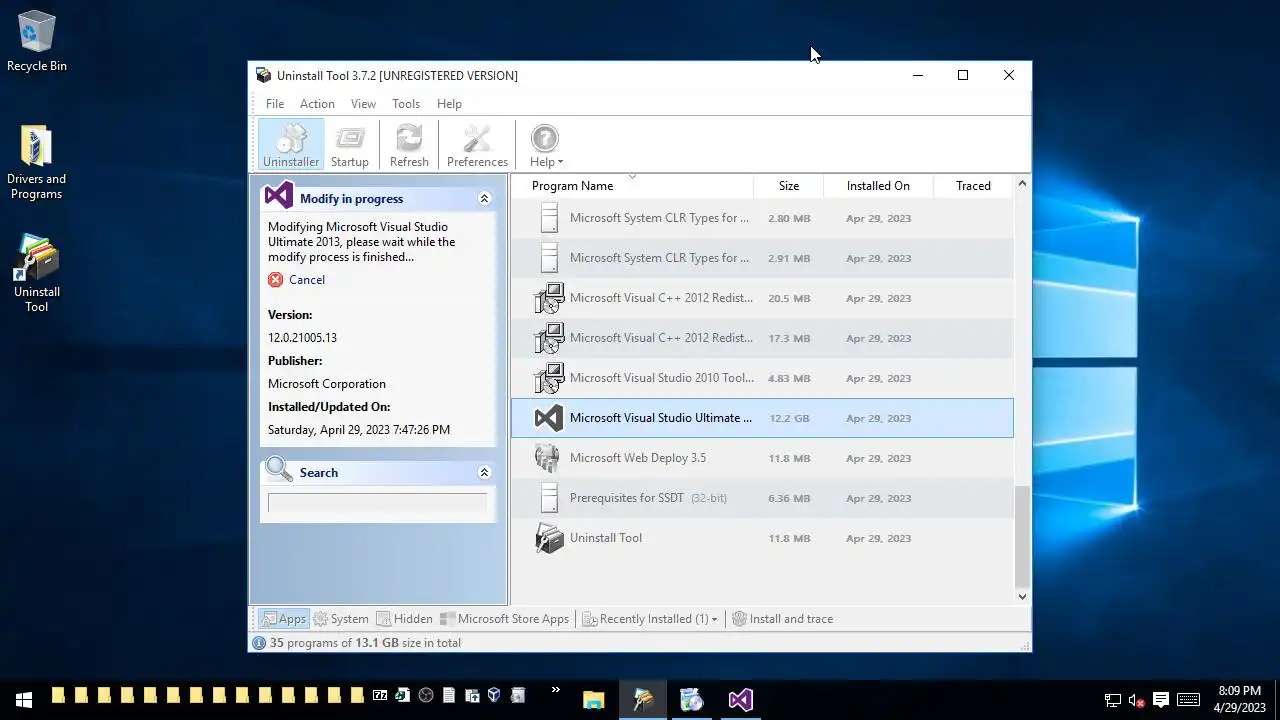Collapse the Search panel
Viewport: 1280px width, 720px height.
click(x=484, y=472)
